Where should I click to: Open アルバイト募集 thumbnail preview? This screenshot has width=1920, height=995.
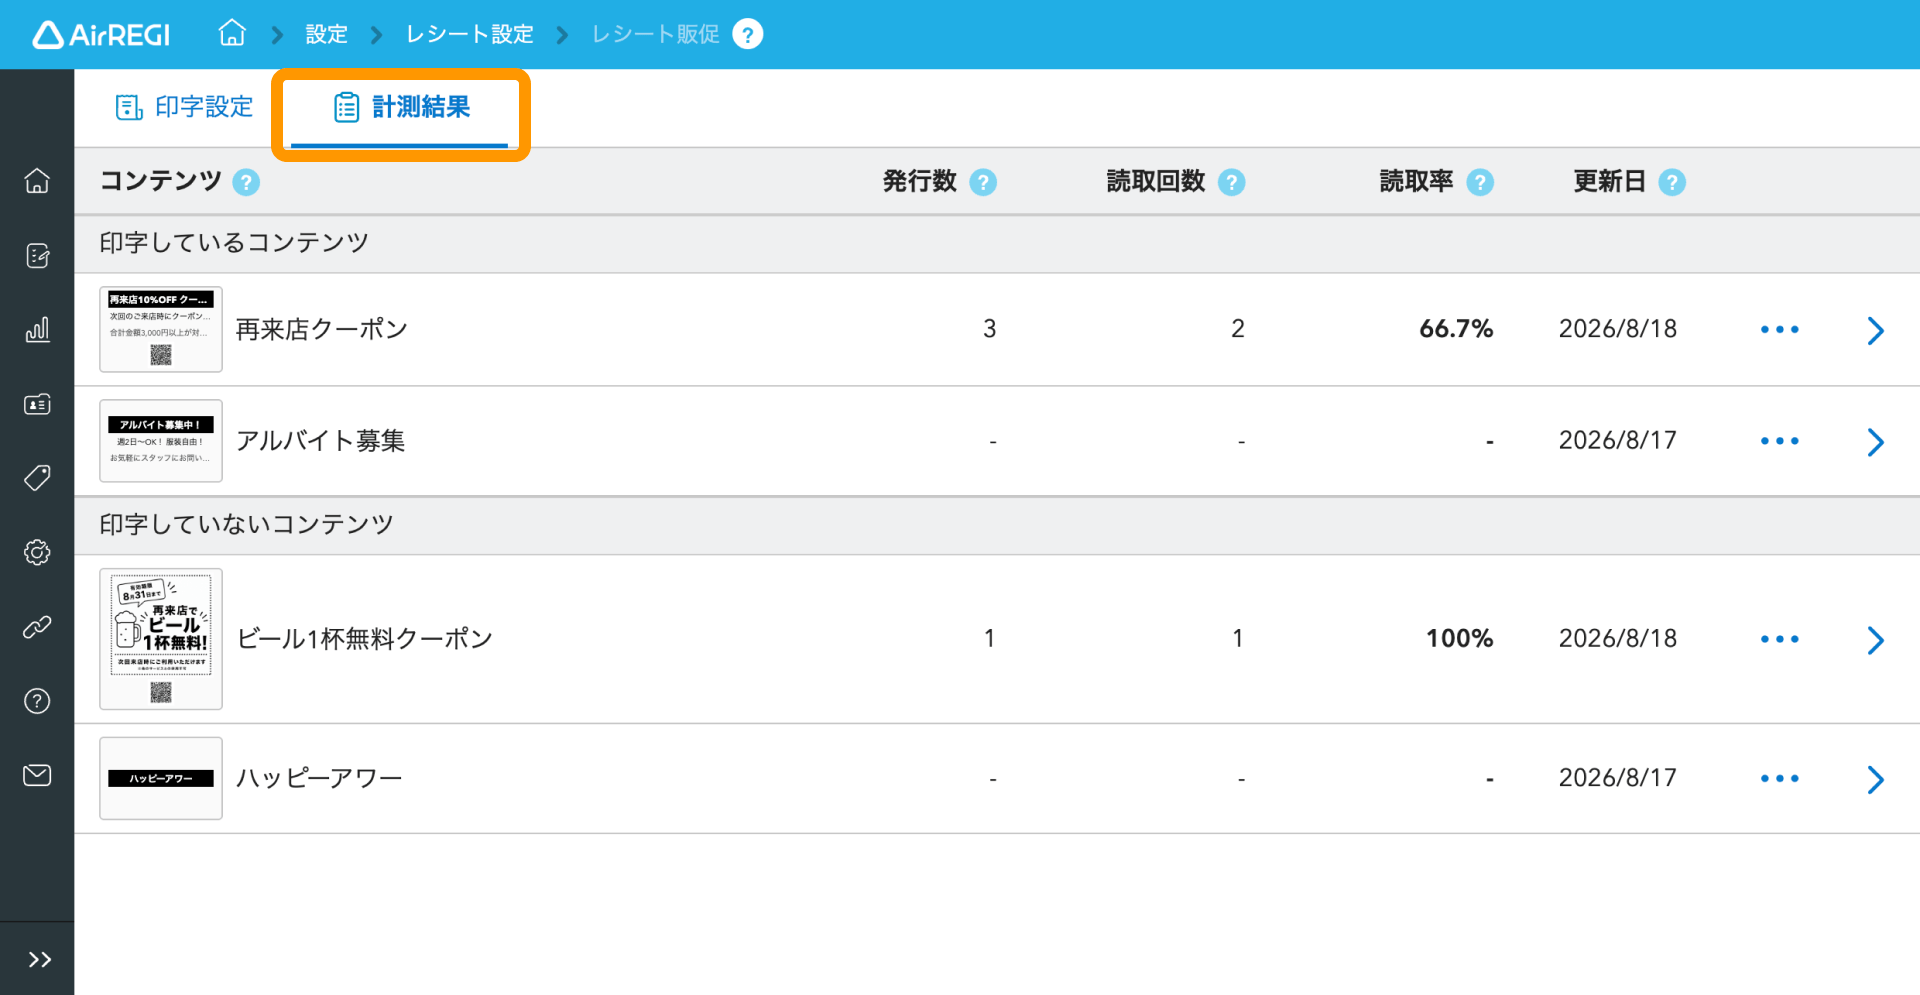[x=161, y=441]
